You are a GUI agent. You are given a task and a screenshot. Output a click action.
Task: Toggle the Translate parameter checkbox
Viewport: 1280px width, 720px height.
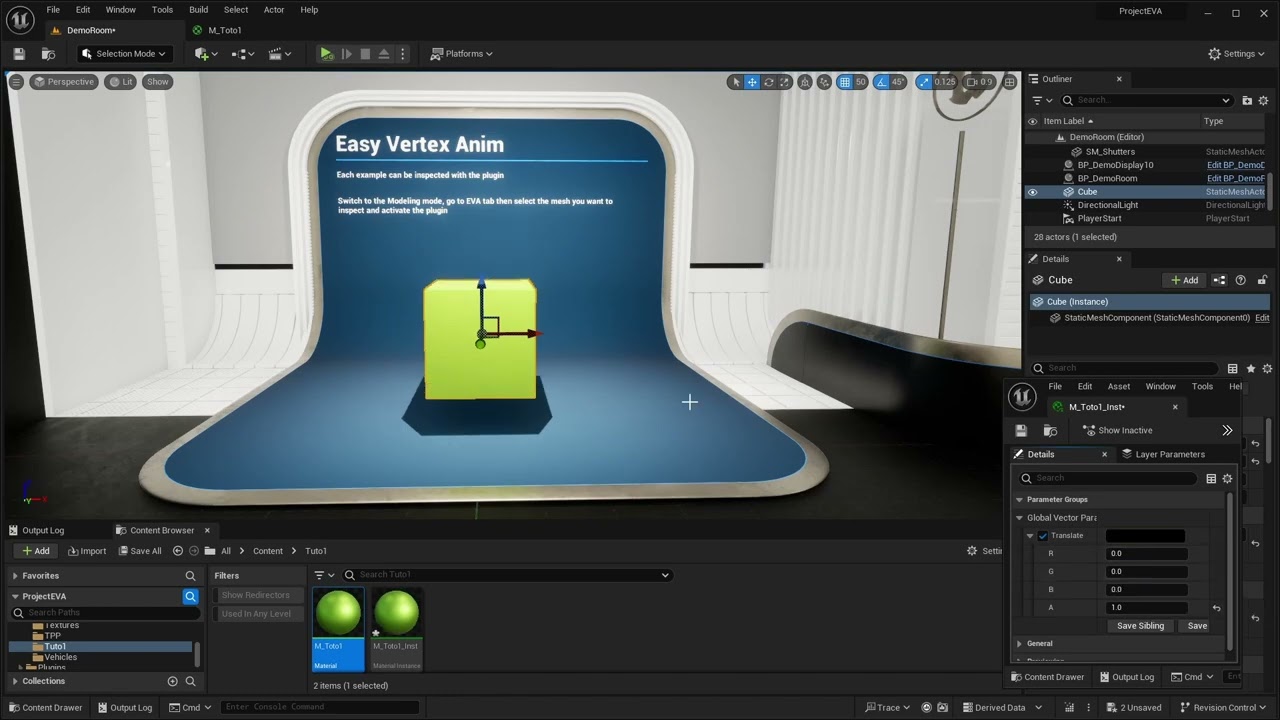pyautogui.click(x=1043, y=536)
